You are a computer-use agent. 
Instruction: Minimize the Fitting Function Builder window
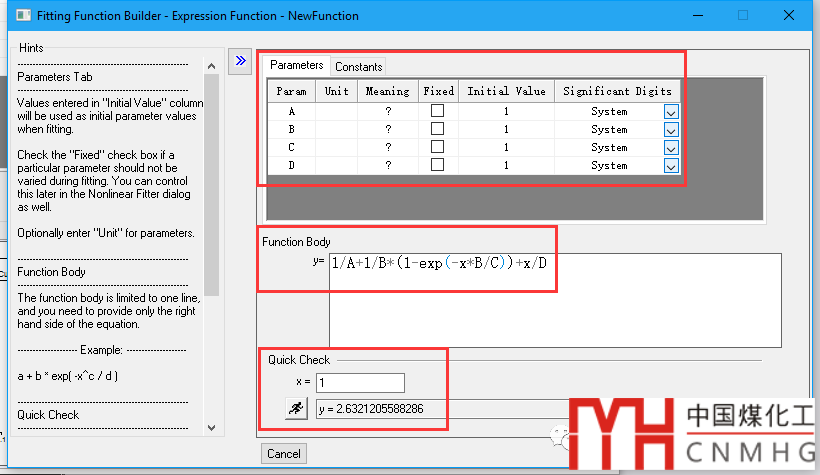click(698, 15)
